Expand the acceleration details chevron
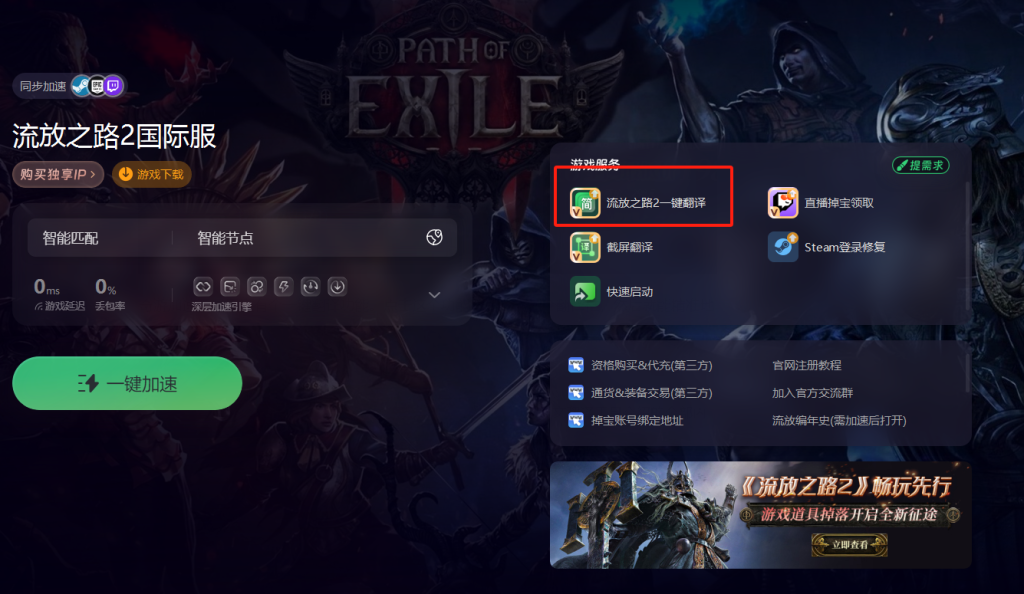1024x594 pixels. pos(434,295)
